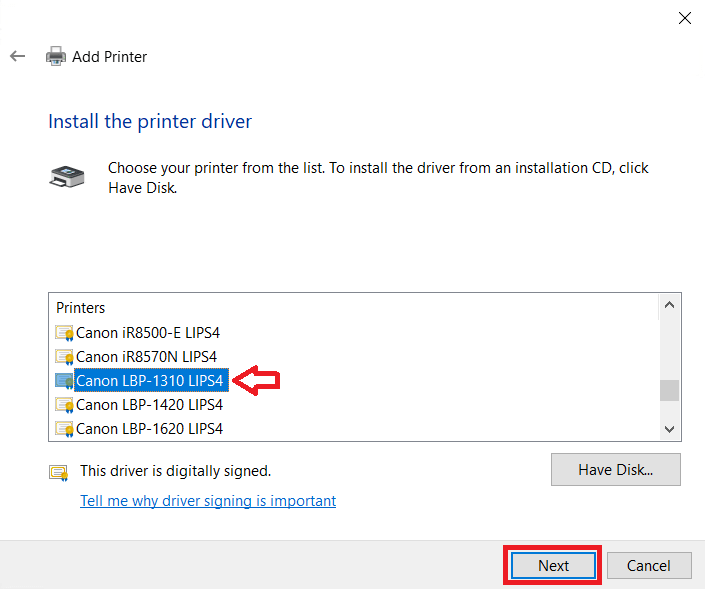This screenshot has width=705, height=589.
Task: Click the 'Install the printer driver' heading
Action: 150,122
